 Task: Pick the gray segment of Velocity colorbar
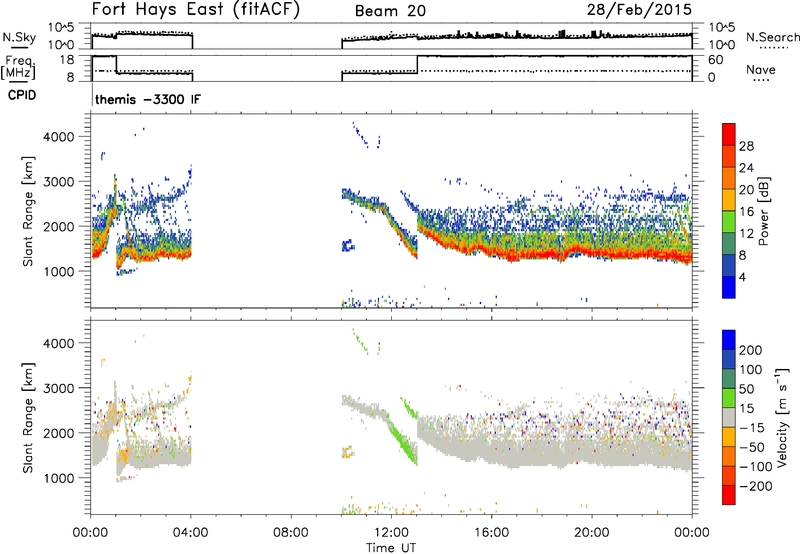729,418
